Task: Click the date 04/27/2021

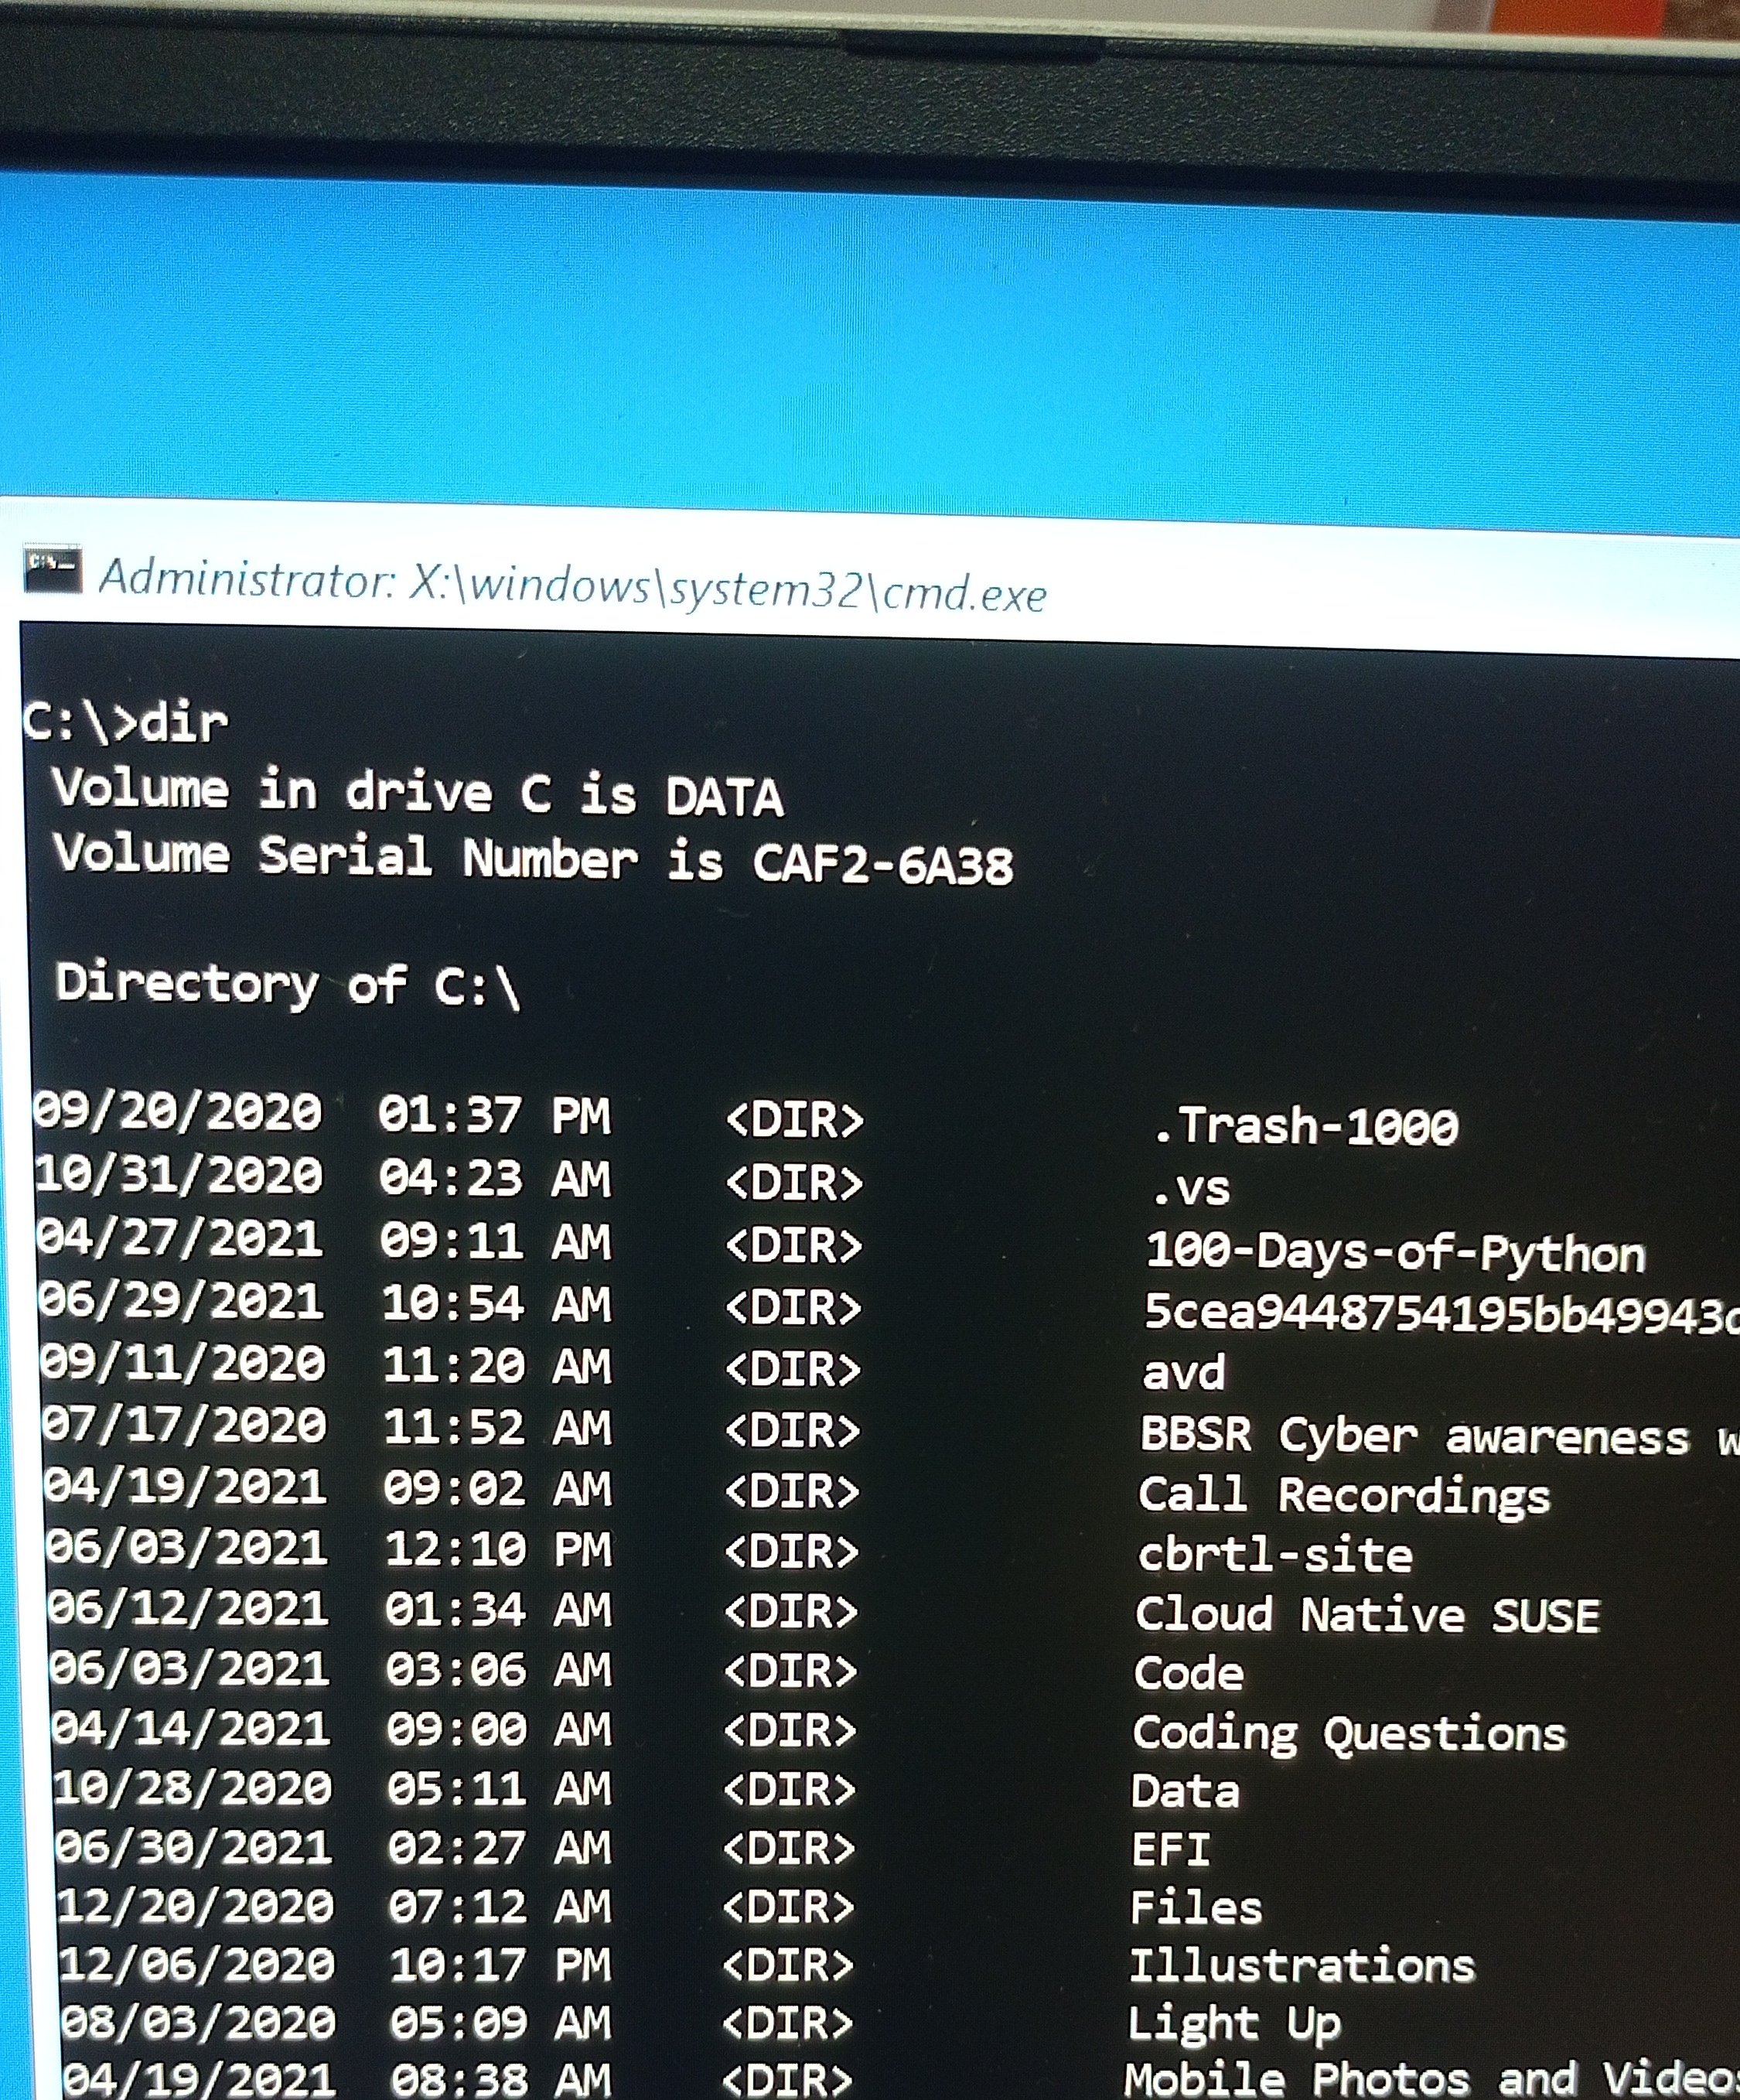Action: pos(180,1239)
